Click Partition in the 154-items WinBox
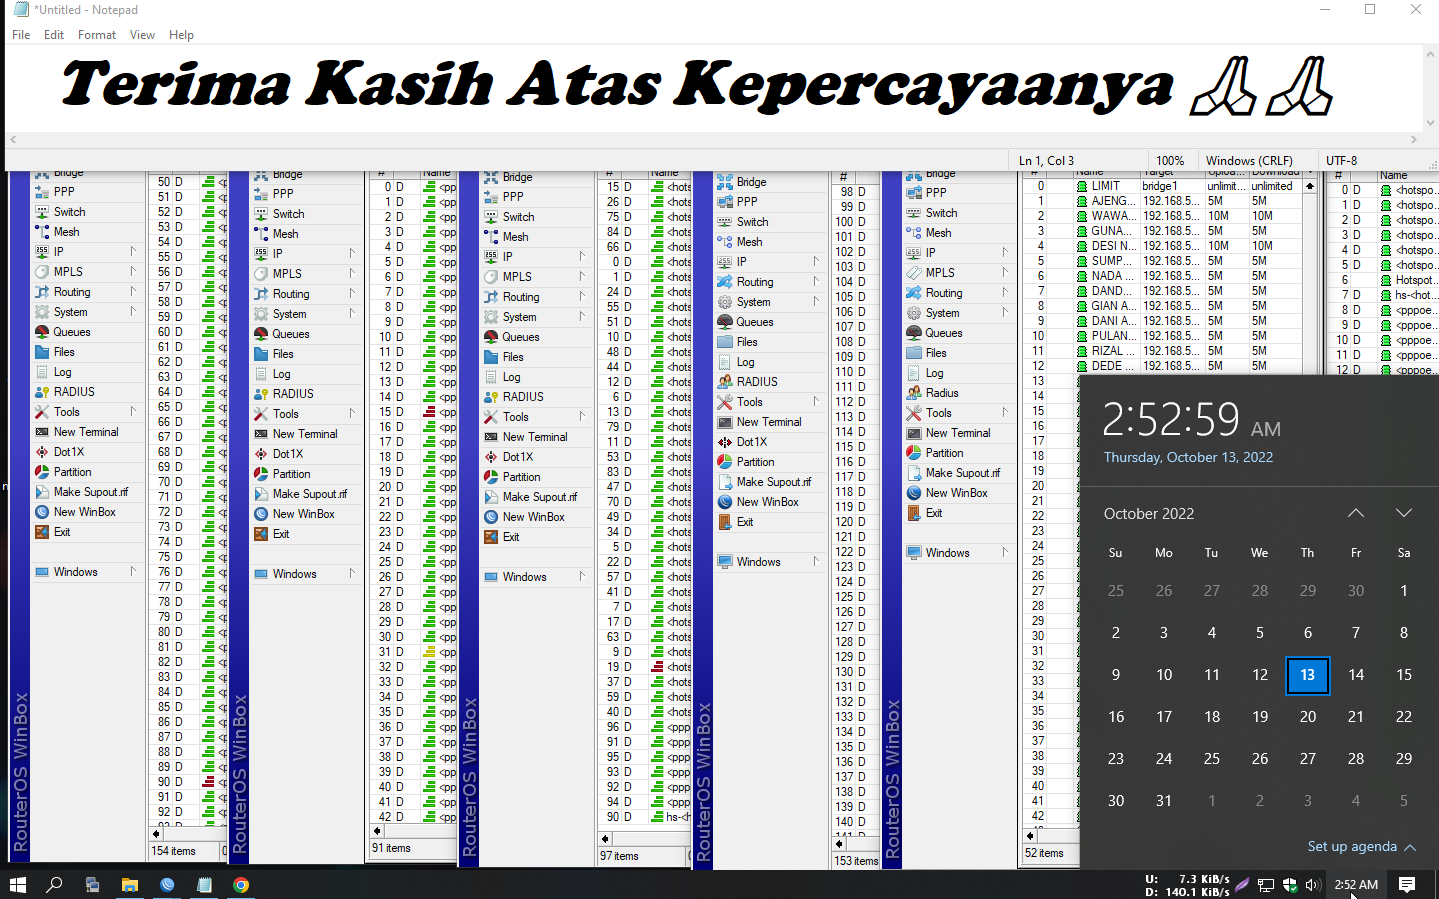This screenshot has width=1439, height=899. coord(72,472)
